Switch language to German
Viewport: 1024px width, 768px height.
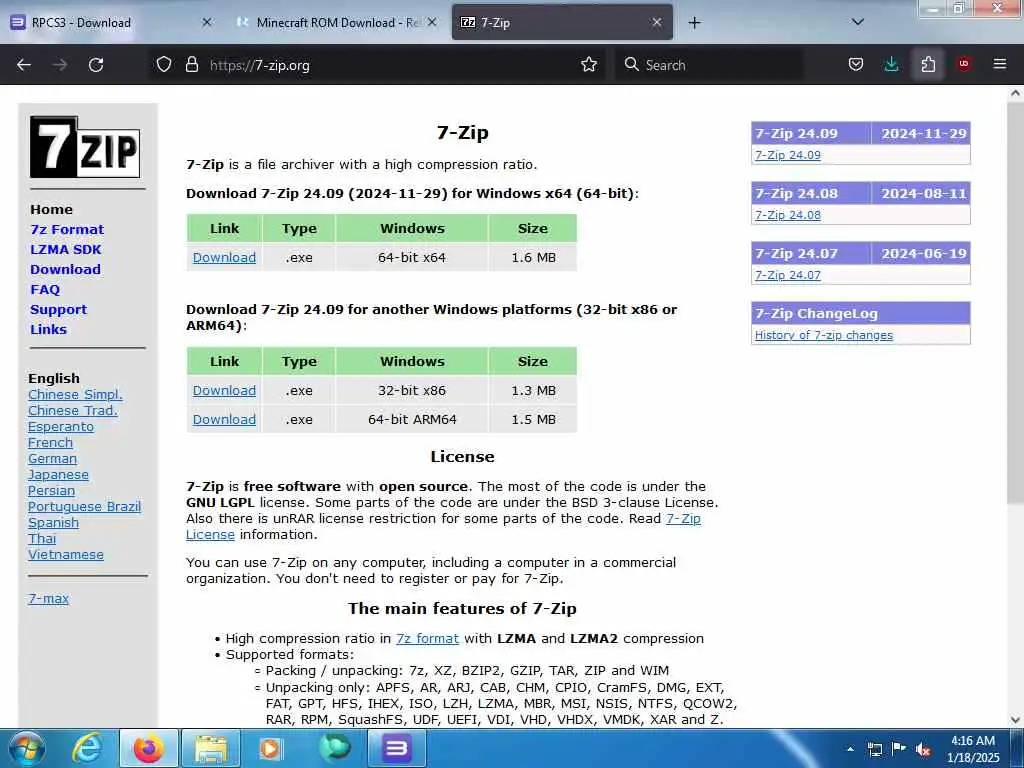[x=52, y=458]
